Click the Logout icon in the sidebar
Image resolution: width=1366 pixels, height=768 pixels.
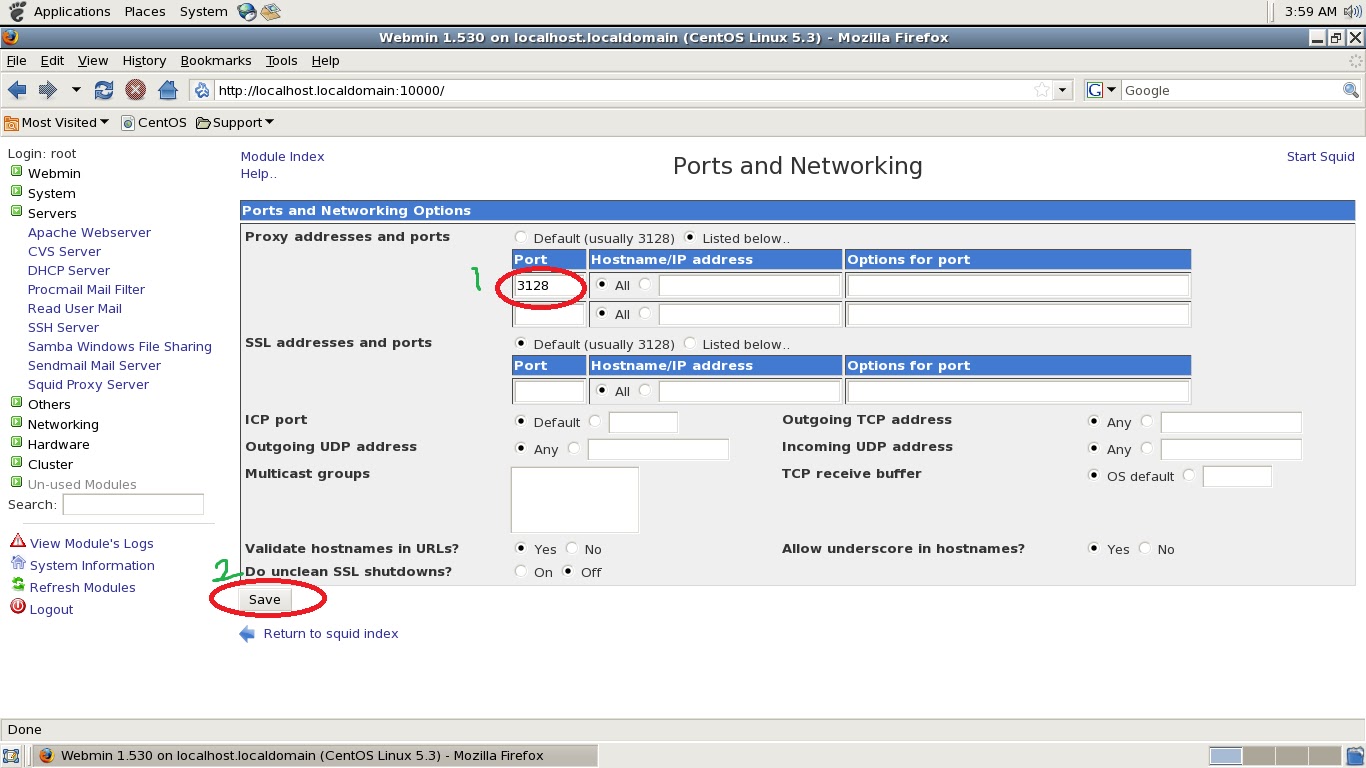(16, 608)
